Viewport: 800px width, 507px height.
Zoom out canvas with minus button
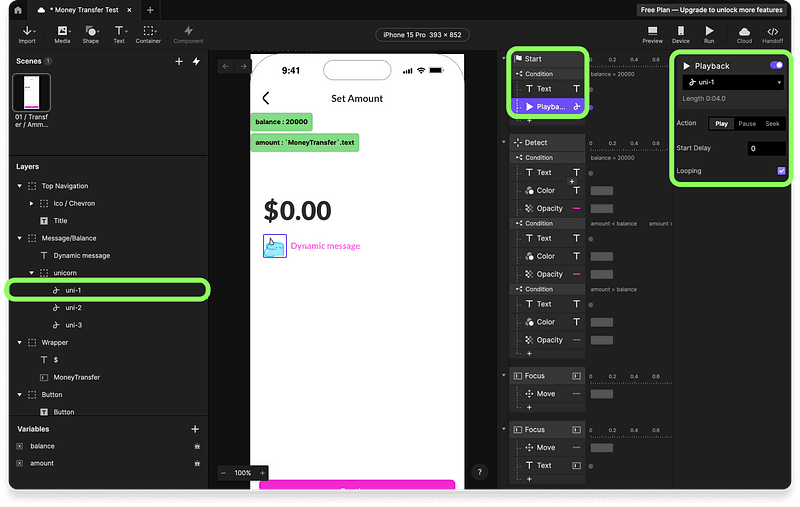(x=223, y=473)
